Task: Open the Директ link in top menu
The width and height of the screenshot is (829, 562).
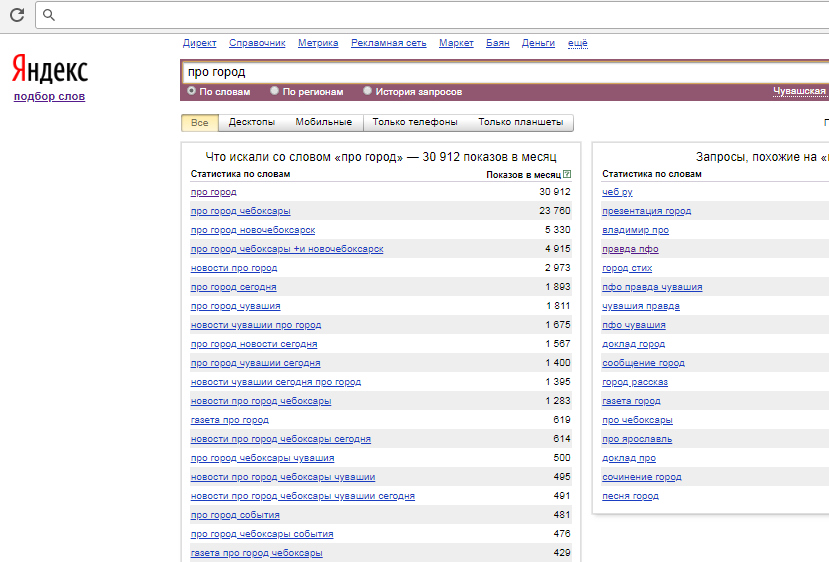Action: point(200,43)
